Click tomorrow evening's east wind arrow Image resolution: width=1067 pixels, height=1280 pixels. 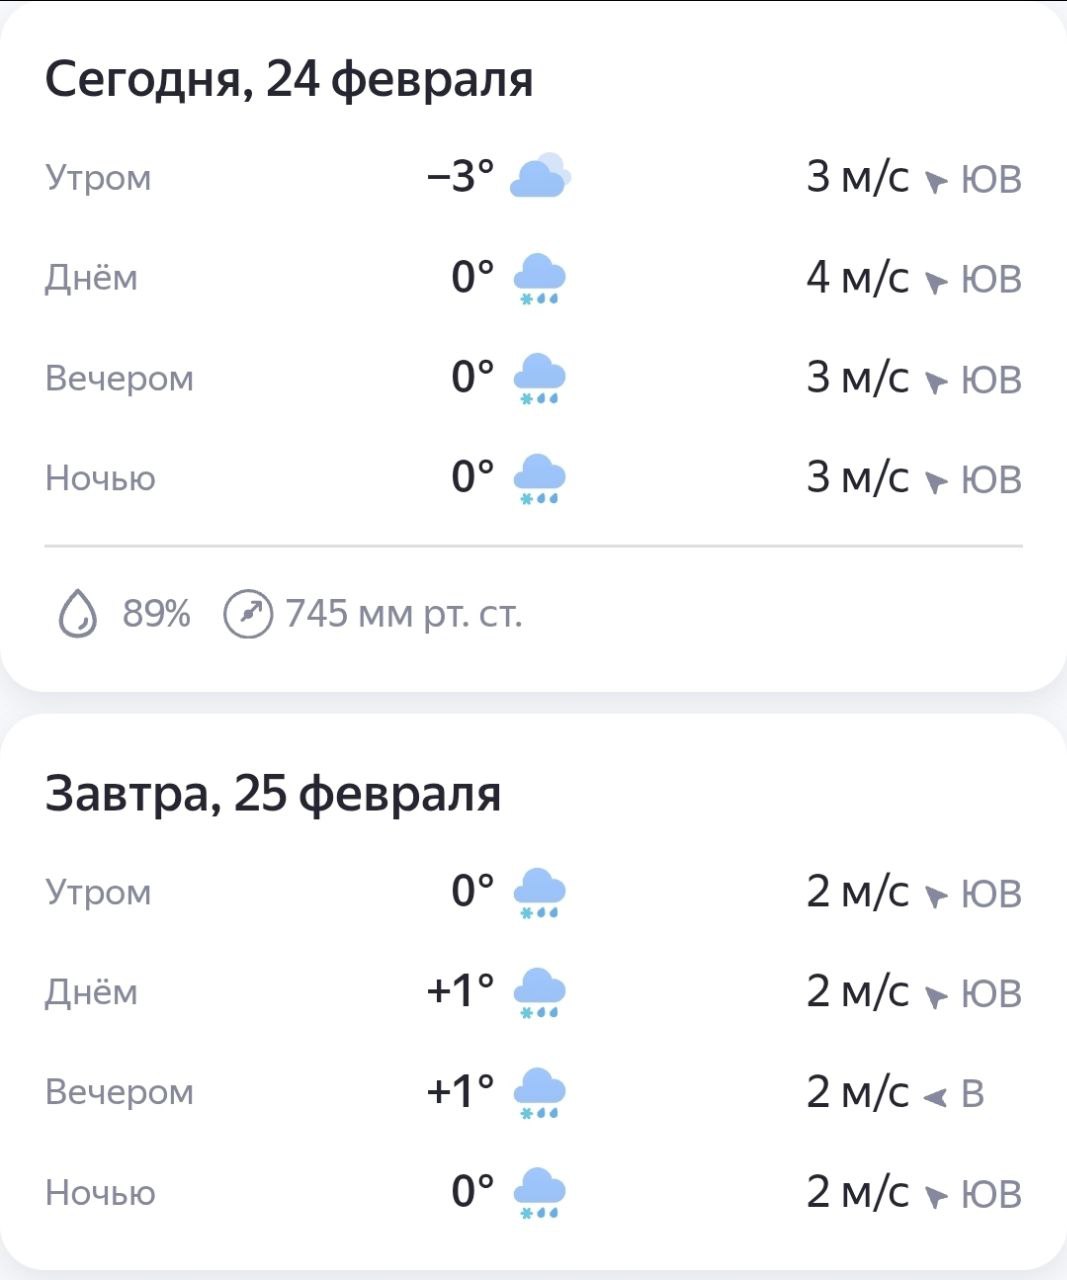(x=935, y=1097)
